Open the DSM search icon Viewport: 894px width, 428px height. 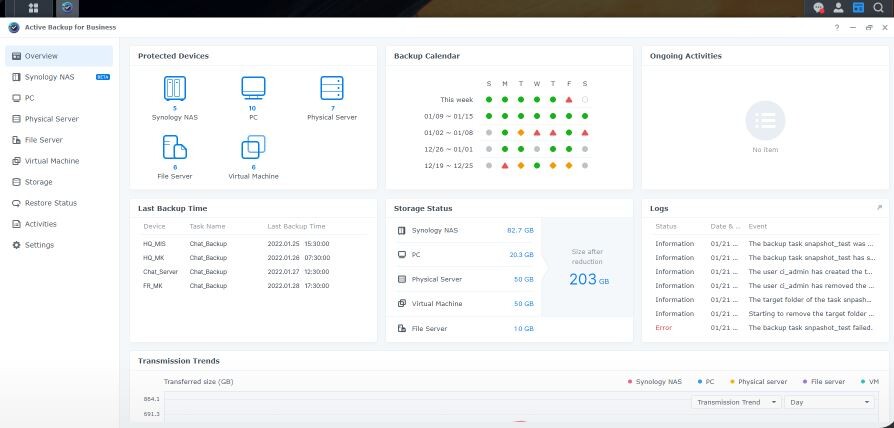coord(877,8)
